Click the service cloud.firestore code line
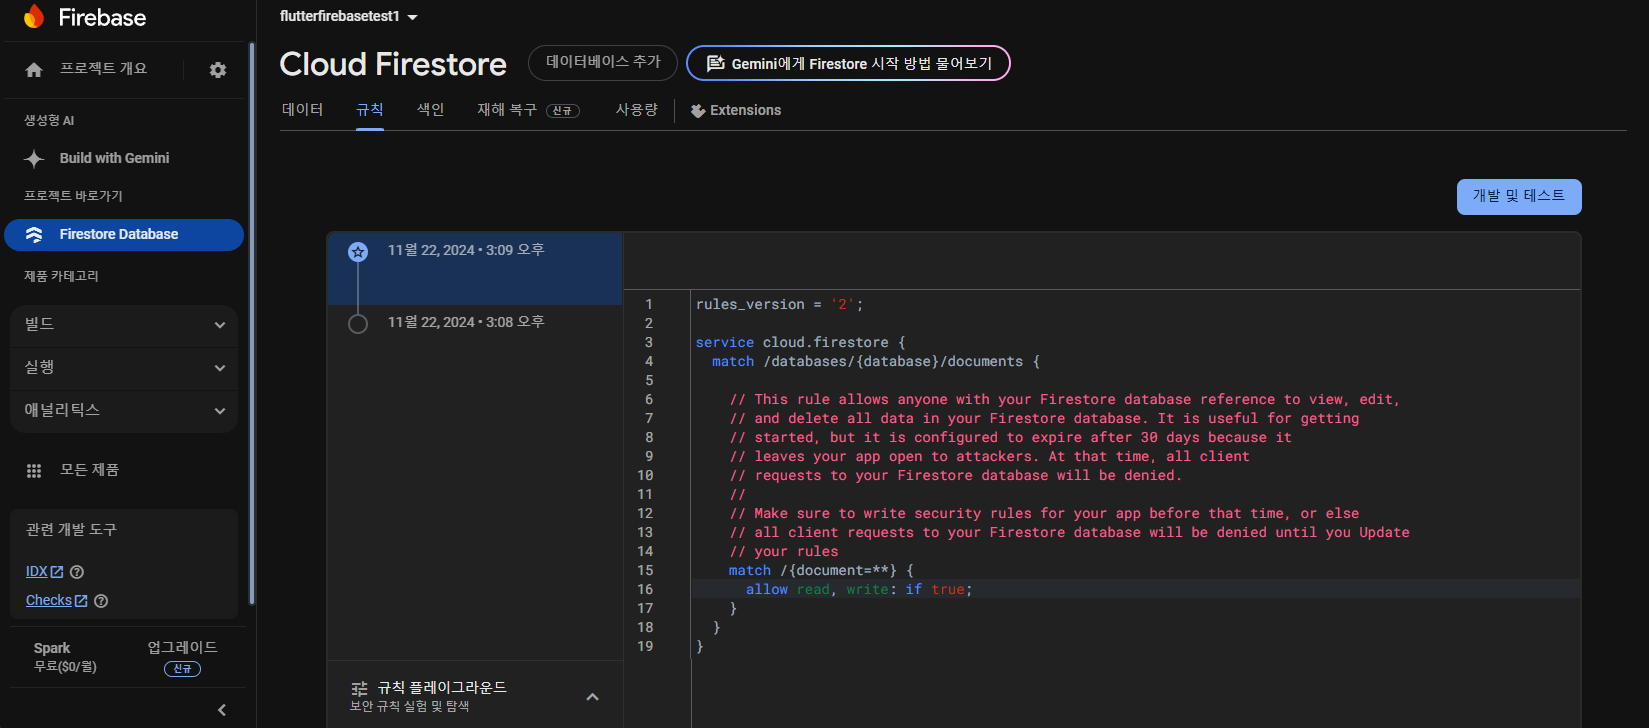The image size is (1649, 728). (800, 343)
